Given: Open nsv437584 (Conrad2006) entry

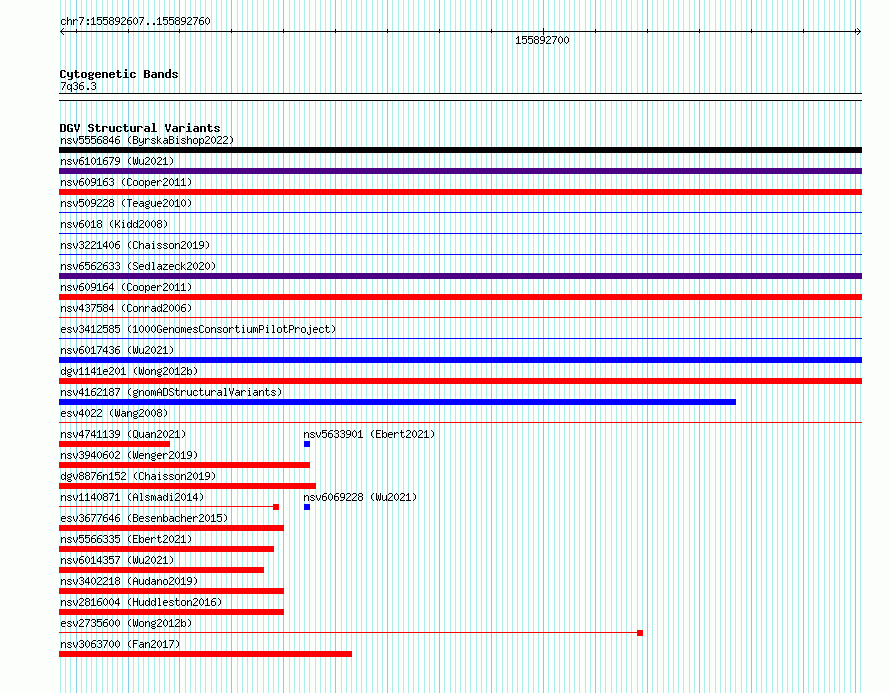Looking at the screenshot, I should click(126, 308).
